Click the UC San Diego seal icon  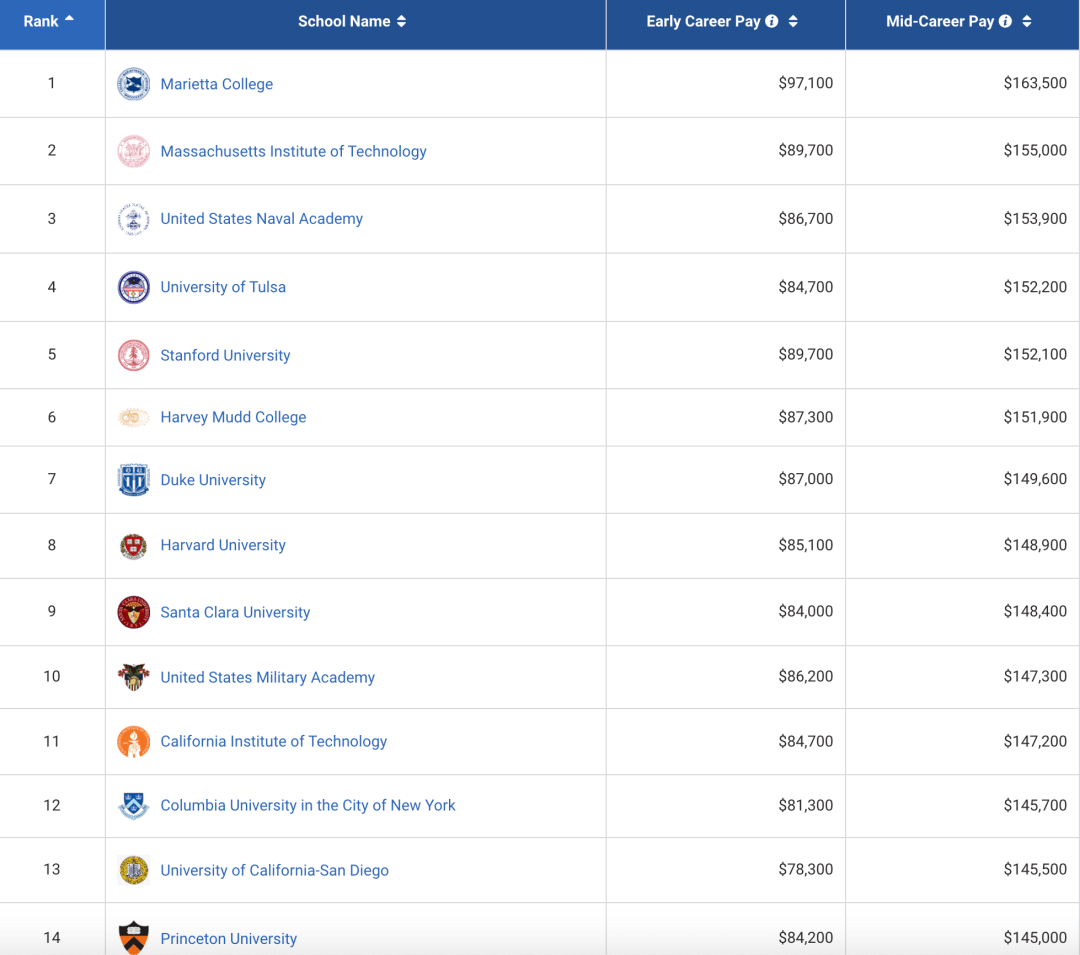pos(134,870)
